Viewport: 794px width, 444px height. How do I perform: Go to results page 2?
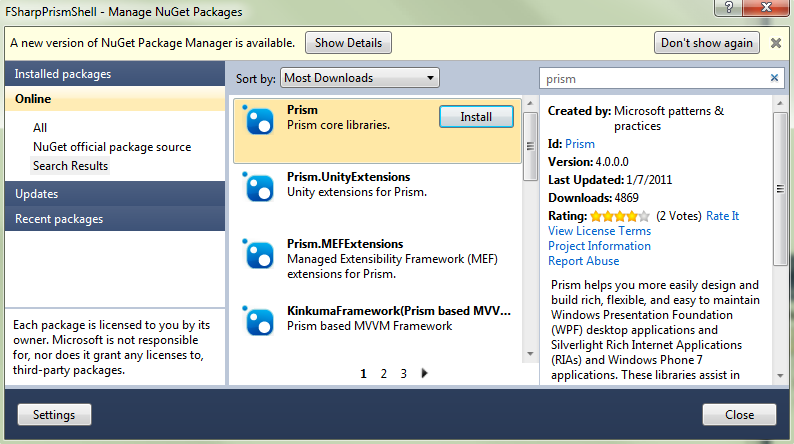(x=383, y=374)
